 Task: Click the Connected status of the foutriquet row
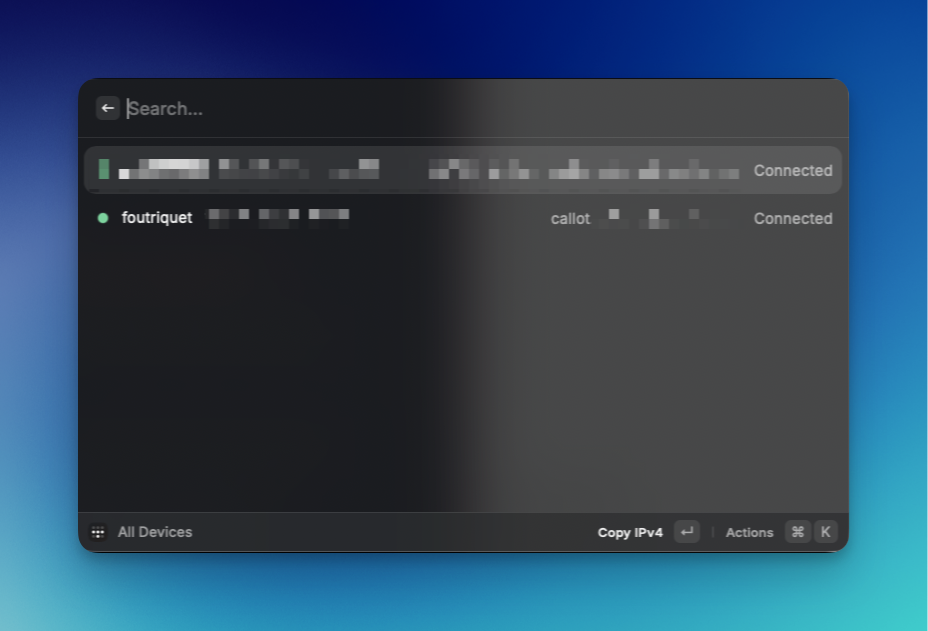[x=792, y=219]
